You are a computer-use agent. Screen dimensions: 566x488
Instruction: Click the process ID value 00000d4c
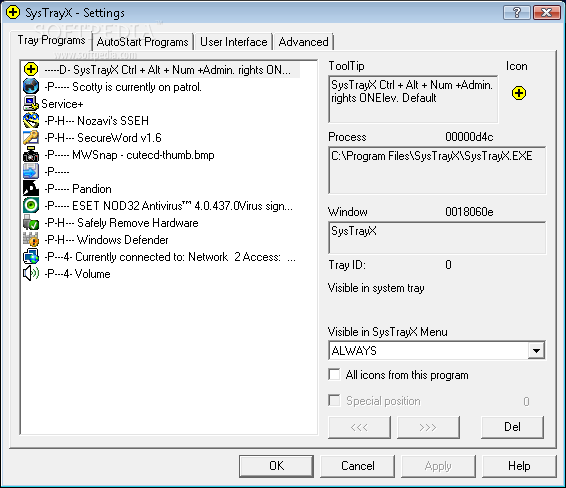[469, 137]
